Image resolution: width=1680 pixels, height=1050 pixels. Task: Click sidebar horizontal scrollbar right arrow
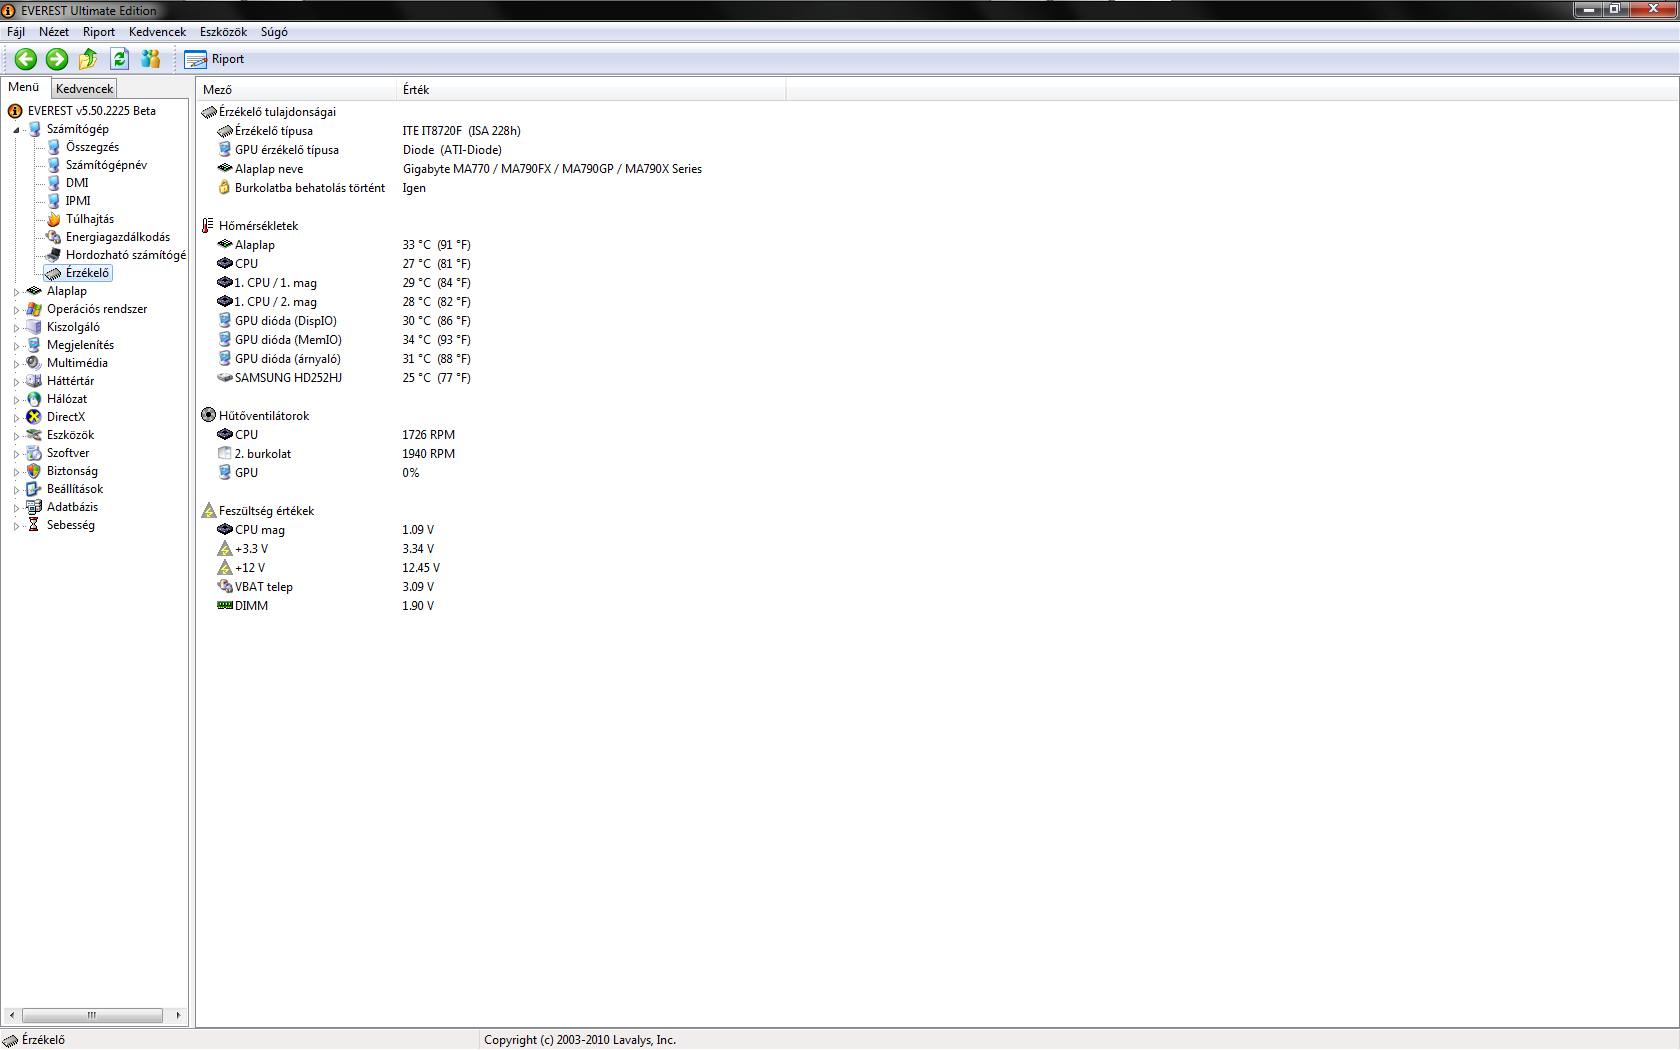pyautogui.click(x=179, y=1015)
